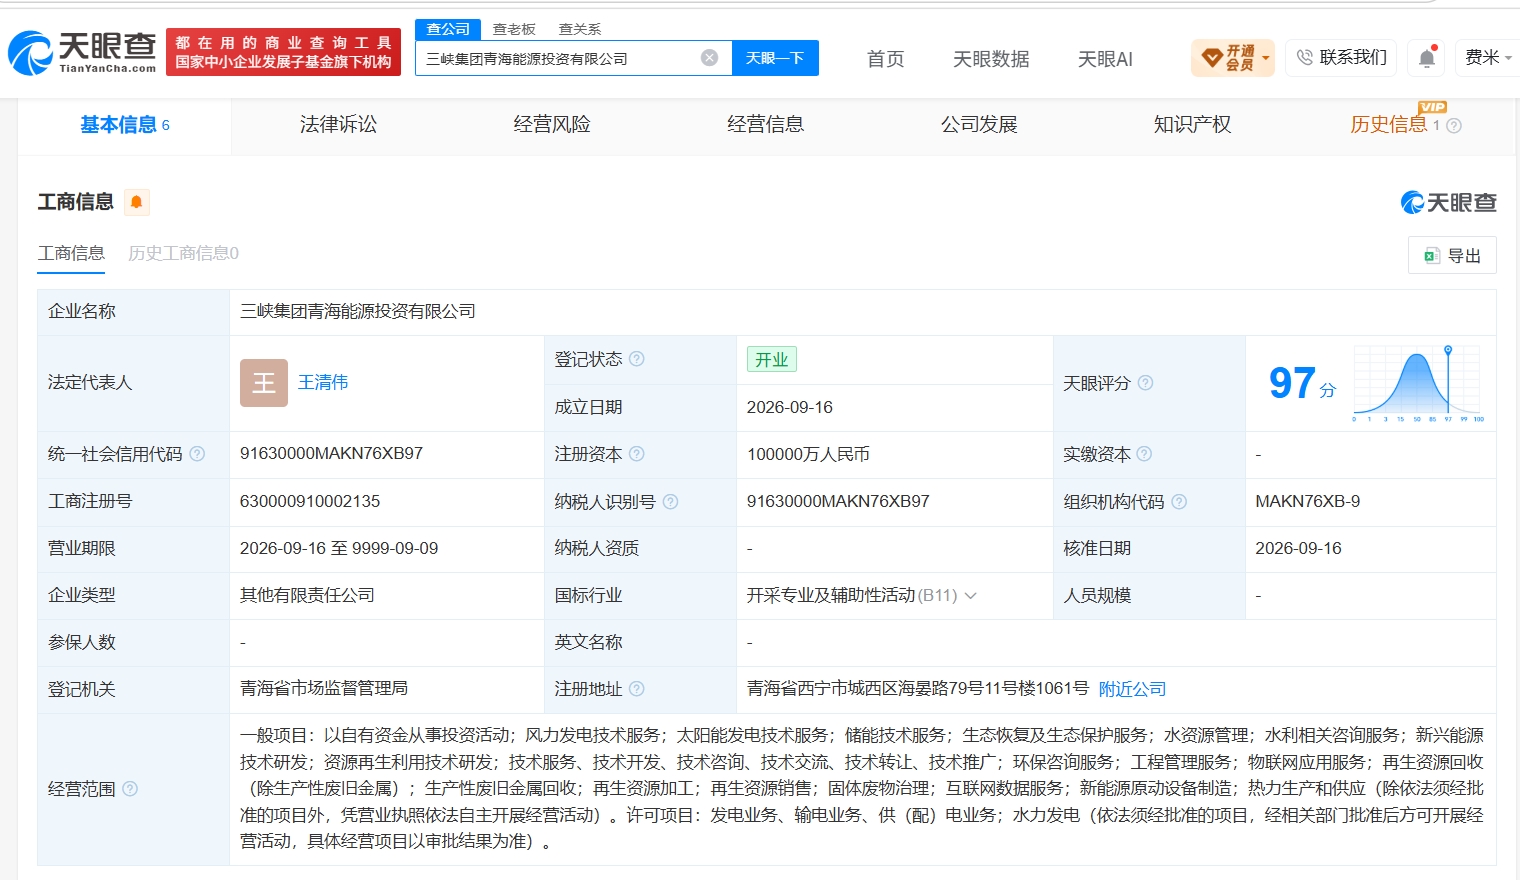Select the 查公司 search tab
The width and height of the screenshot is (1520, 880).
(x=448, y=29)
